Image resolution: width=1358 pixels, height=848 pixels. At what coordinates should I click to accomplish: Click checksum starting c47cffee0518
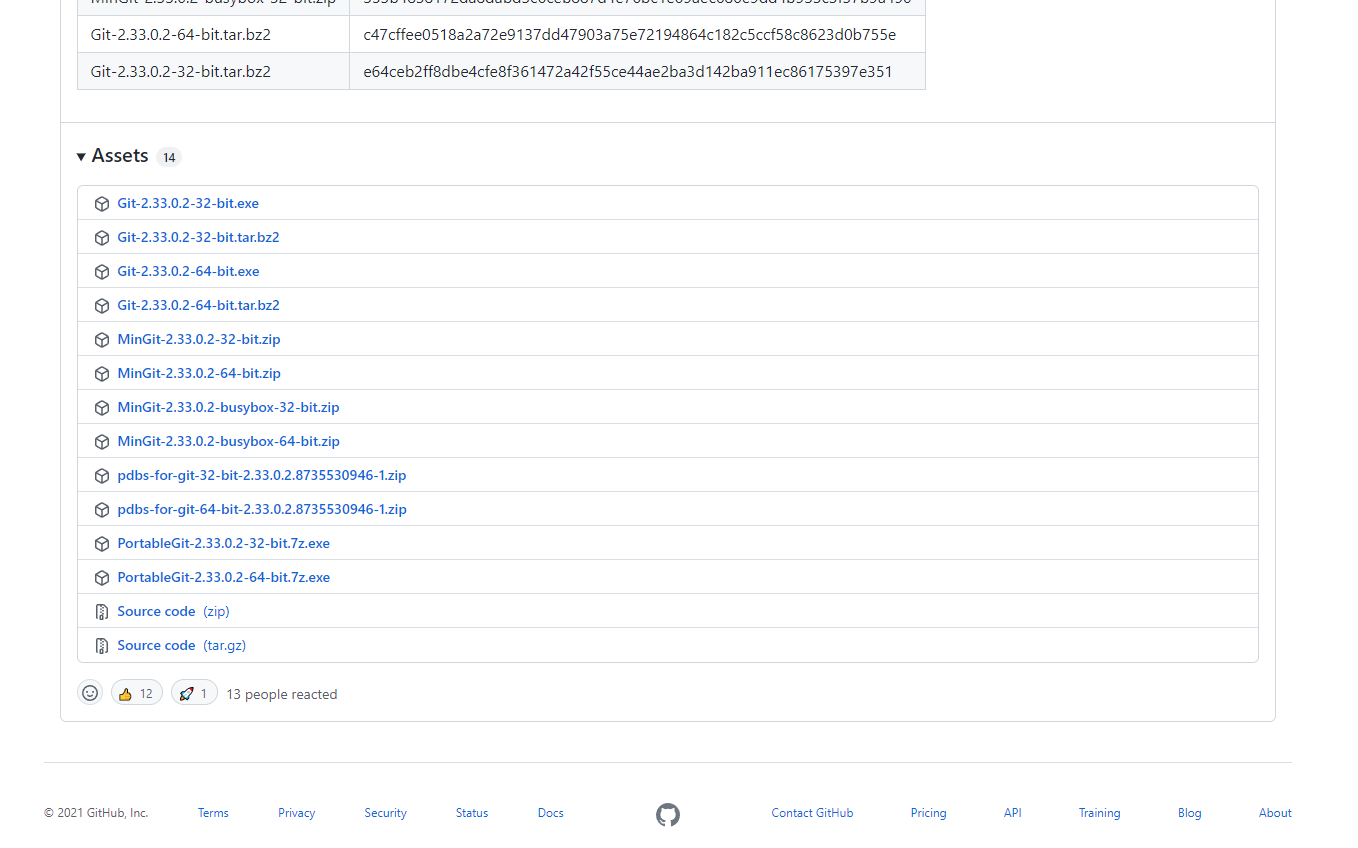click(630, 35)
